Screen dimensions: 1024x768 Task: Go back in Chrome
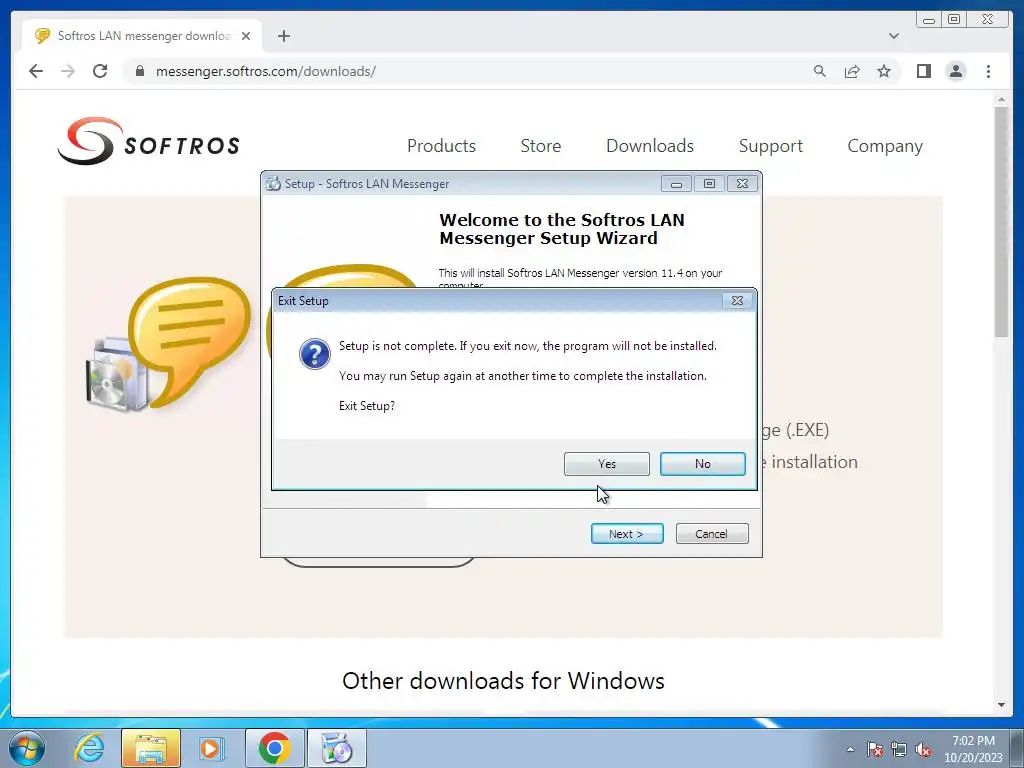pos(36,71)
